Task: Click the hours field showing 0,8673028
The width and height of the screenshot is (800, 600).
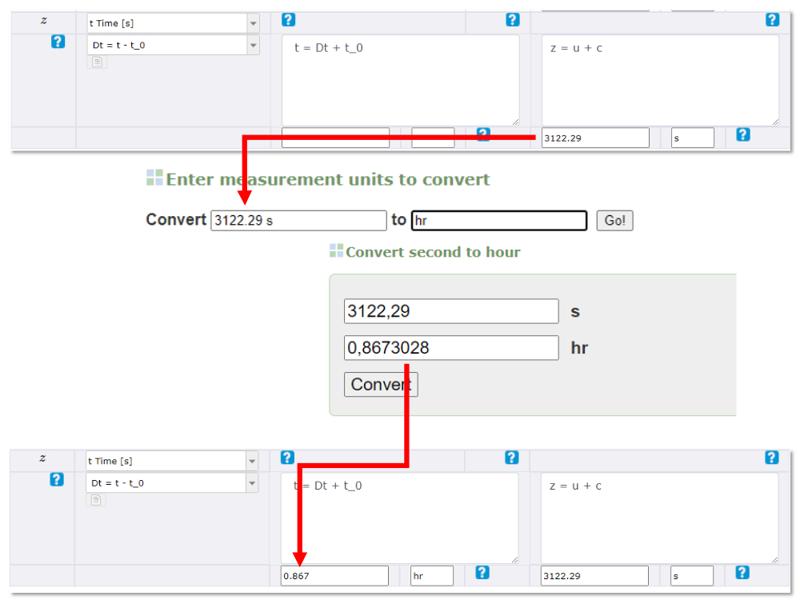Action: click(x=452, y=348)
